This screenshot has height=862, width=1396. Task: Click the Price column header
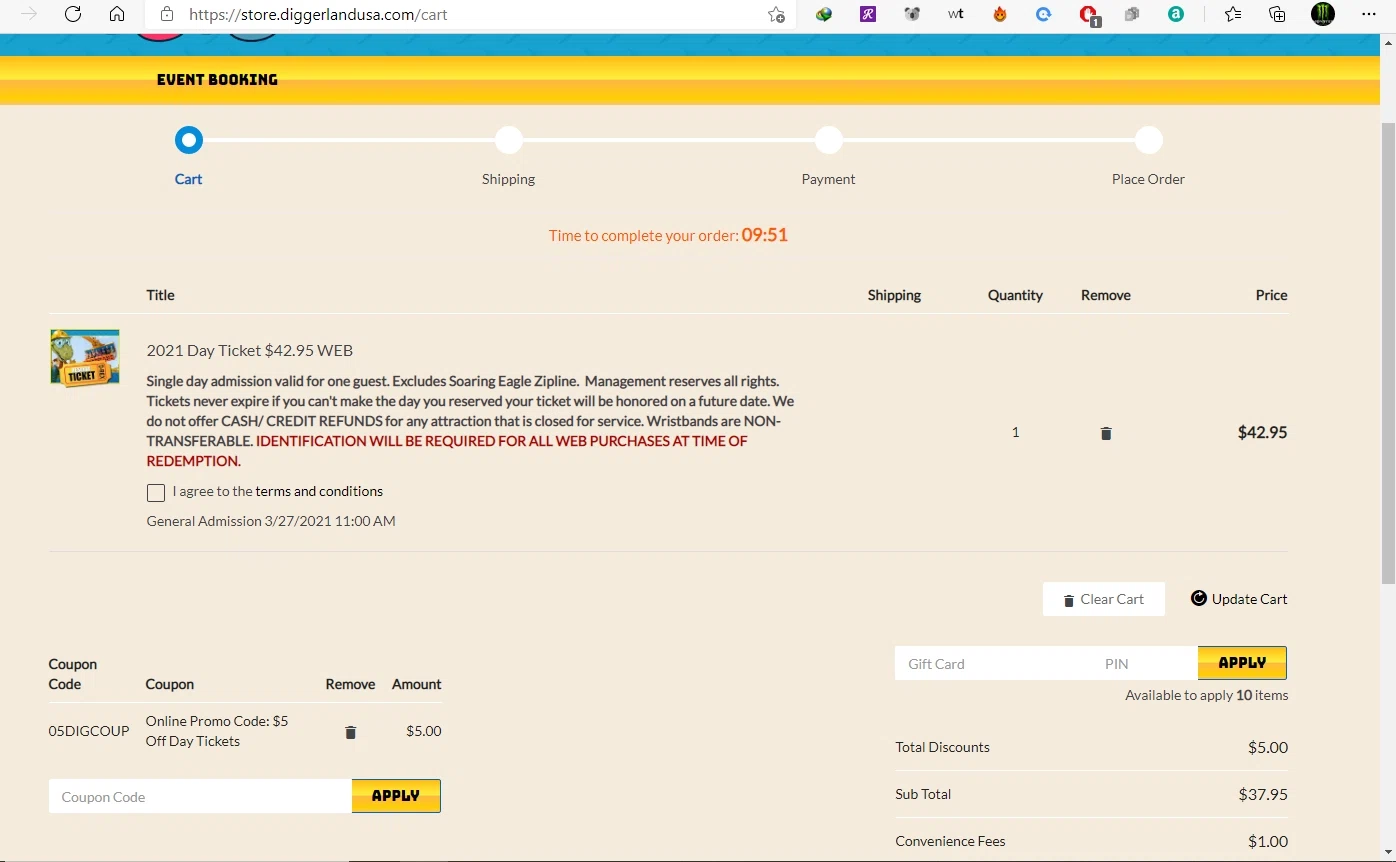coord(1272,295)
